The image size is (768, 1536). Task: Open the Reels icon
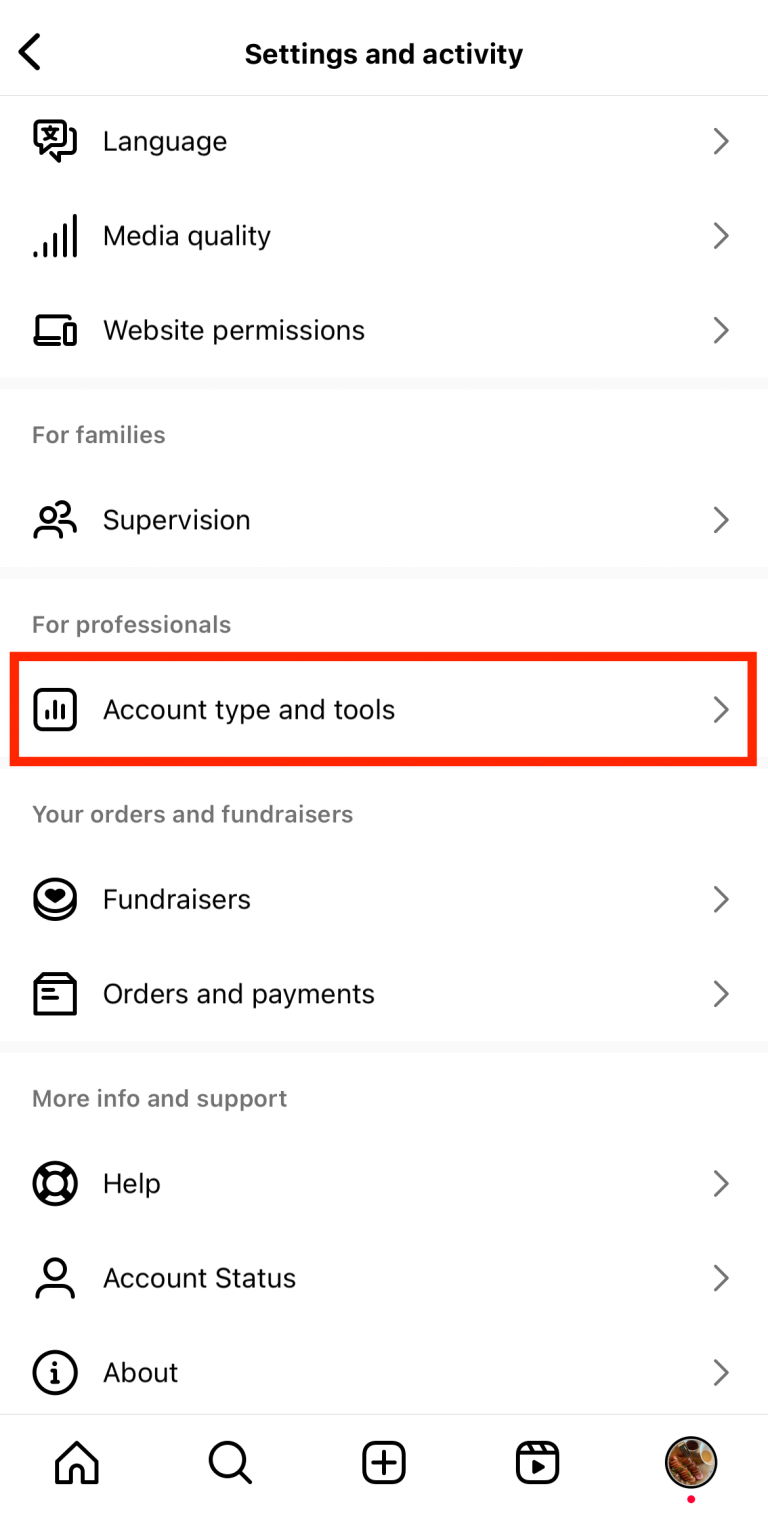(x=537, y=1462)
